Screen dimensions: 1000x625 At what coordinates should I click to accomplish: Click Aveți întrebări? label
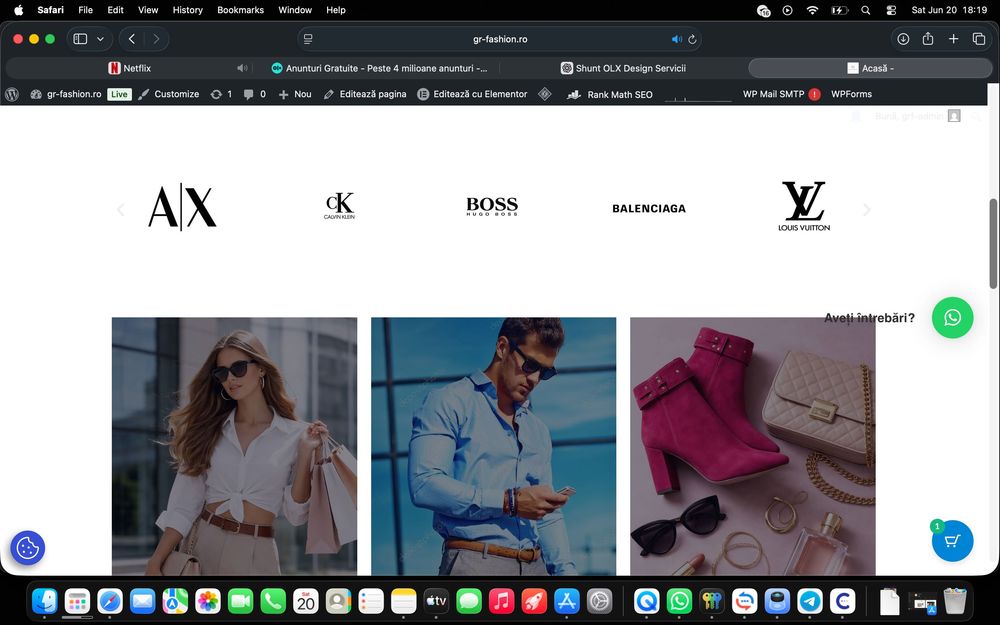point(869,318)
